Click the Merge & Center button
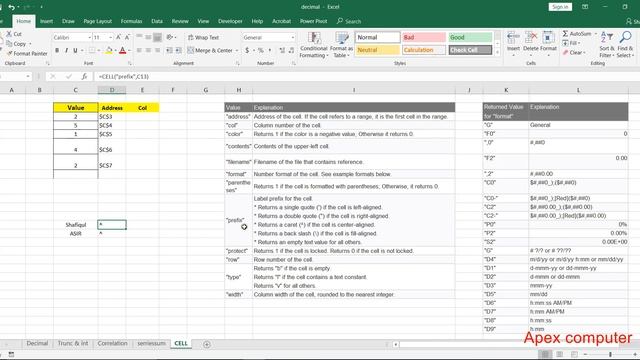640x360 pixels. 210,50
